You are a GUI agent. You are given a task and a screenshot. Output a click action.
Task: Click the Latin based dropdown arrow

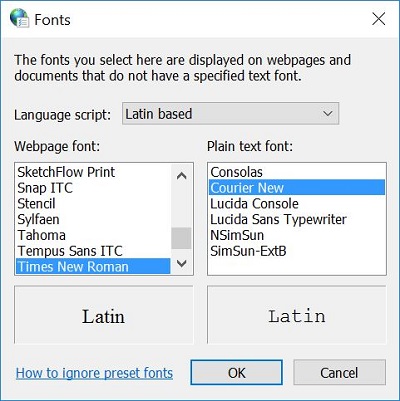[x=328, y=114]
